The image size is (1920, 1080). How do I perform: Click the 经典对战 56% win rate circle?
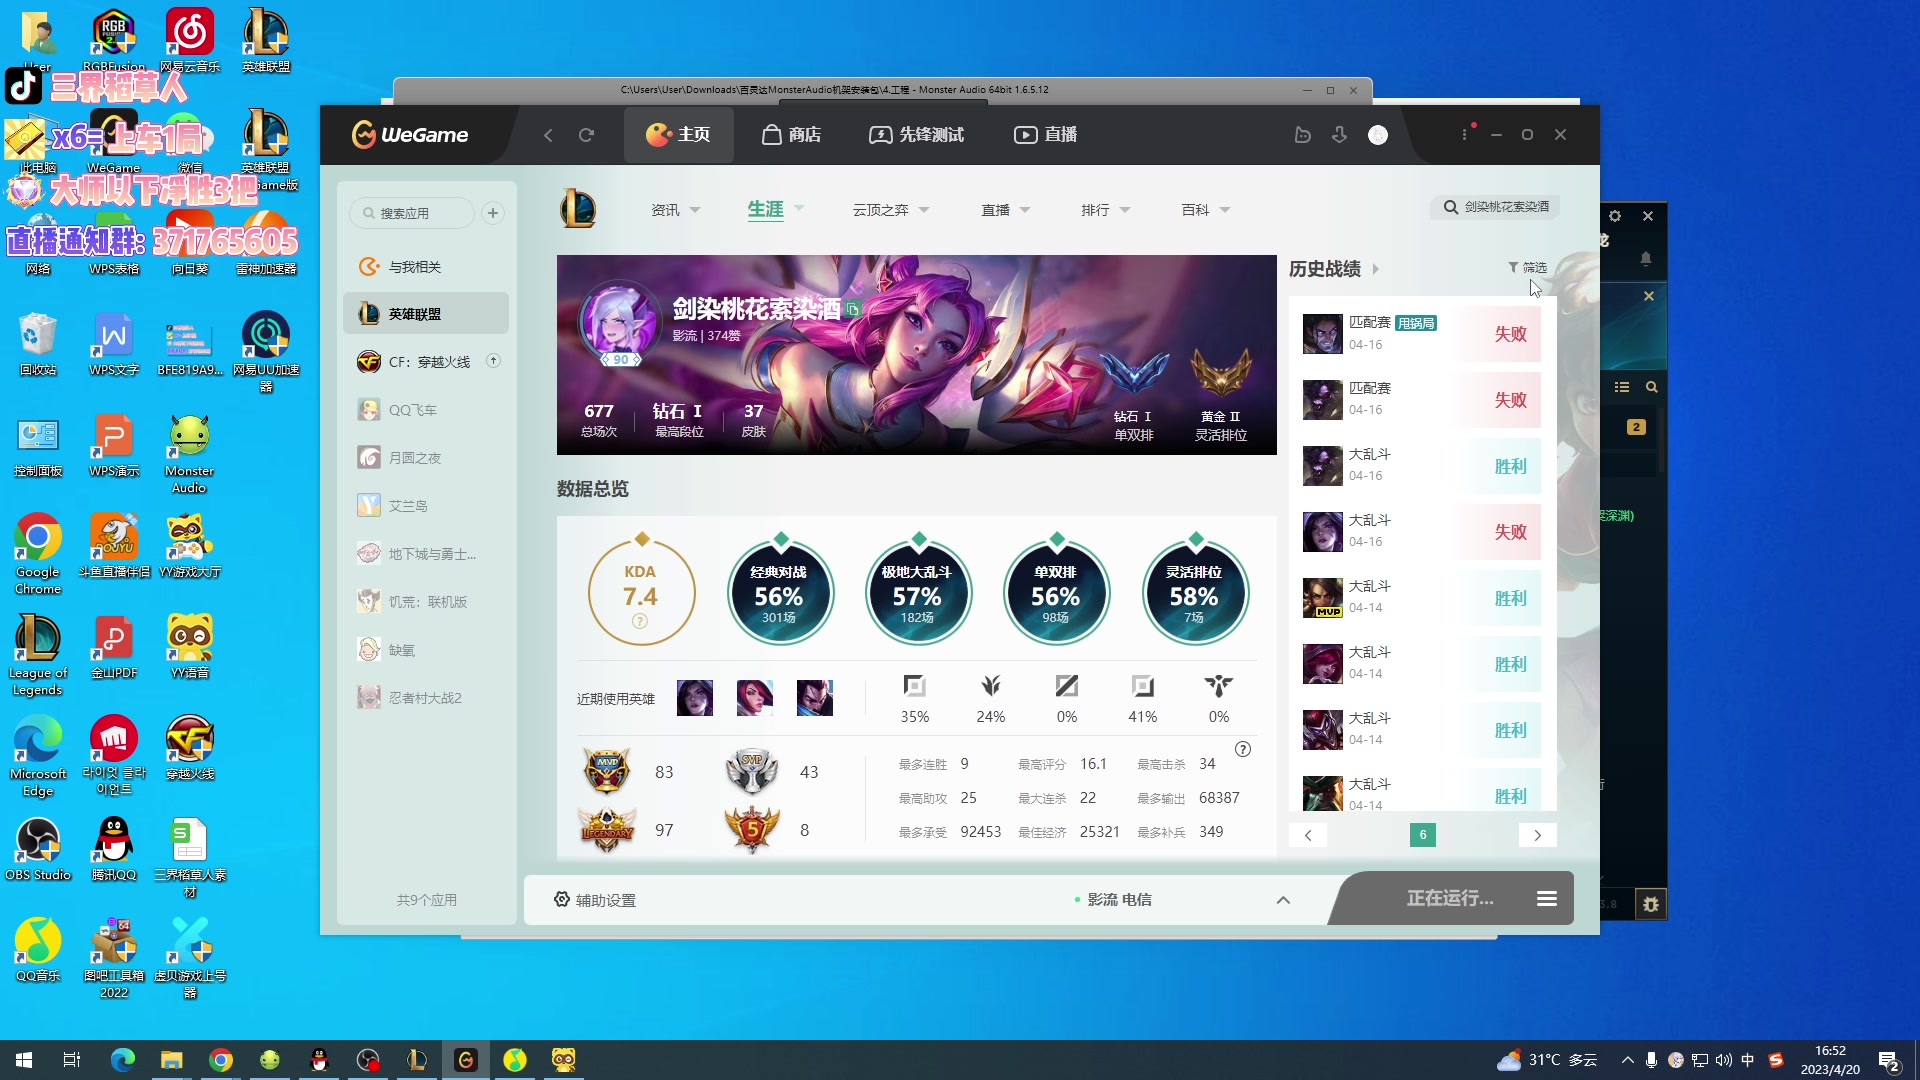779,592
